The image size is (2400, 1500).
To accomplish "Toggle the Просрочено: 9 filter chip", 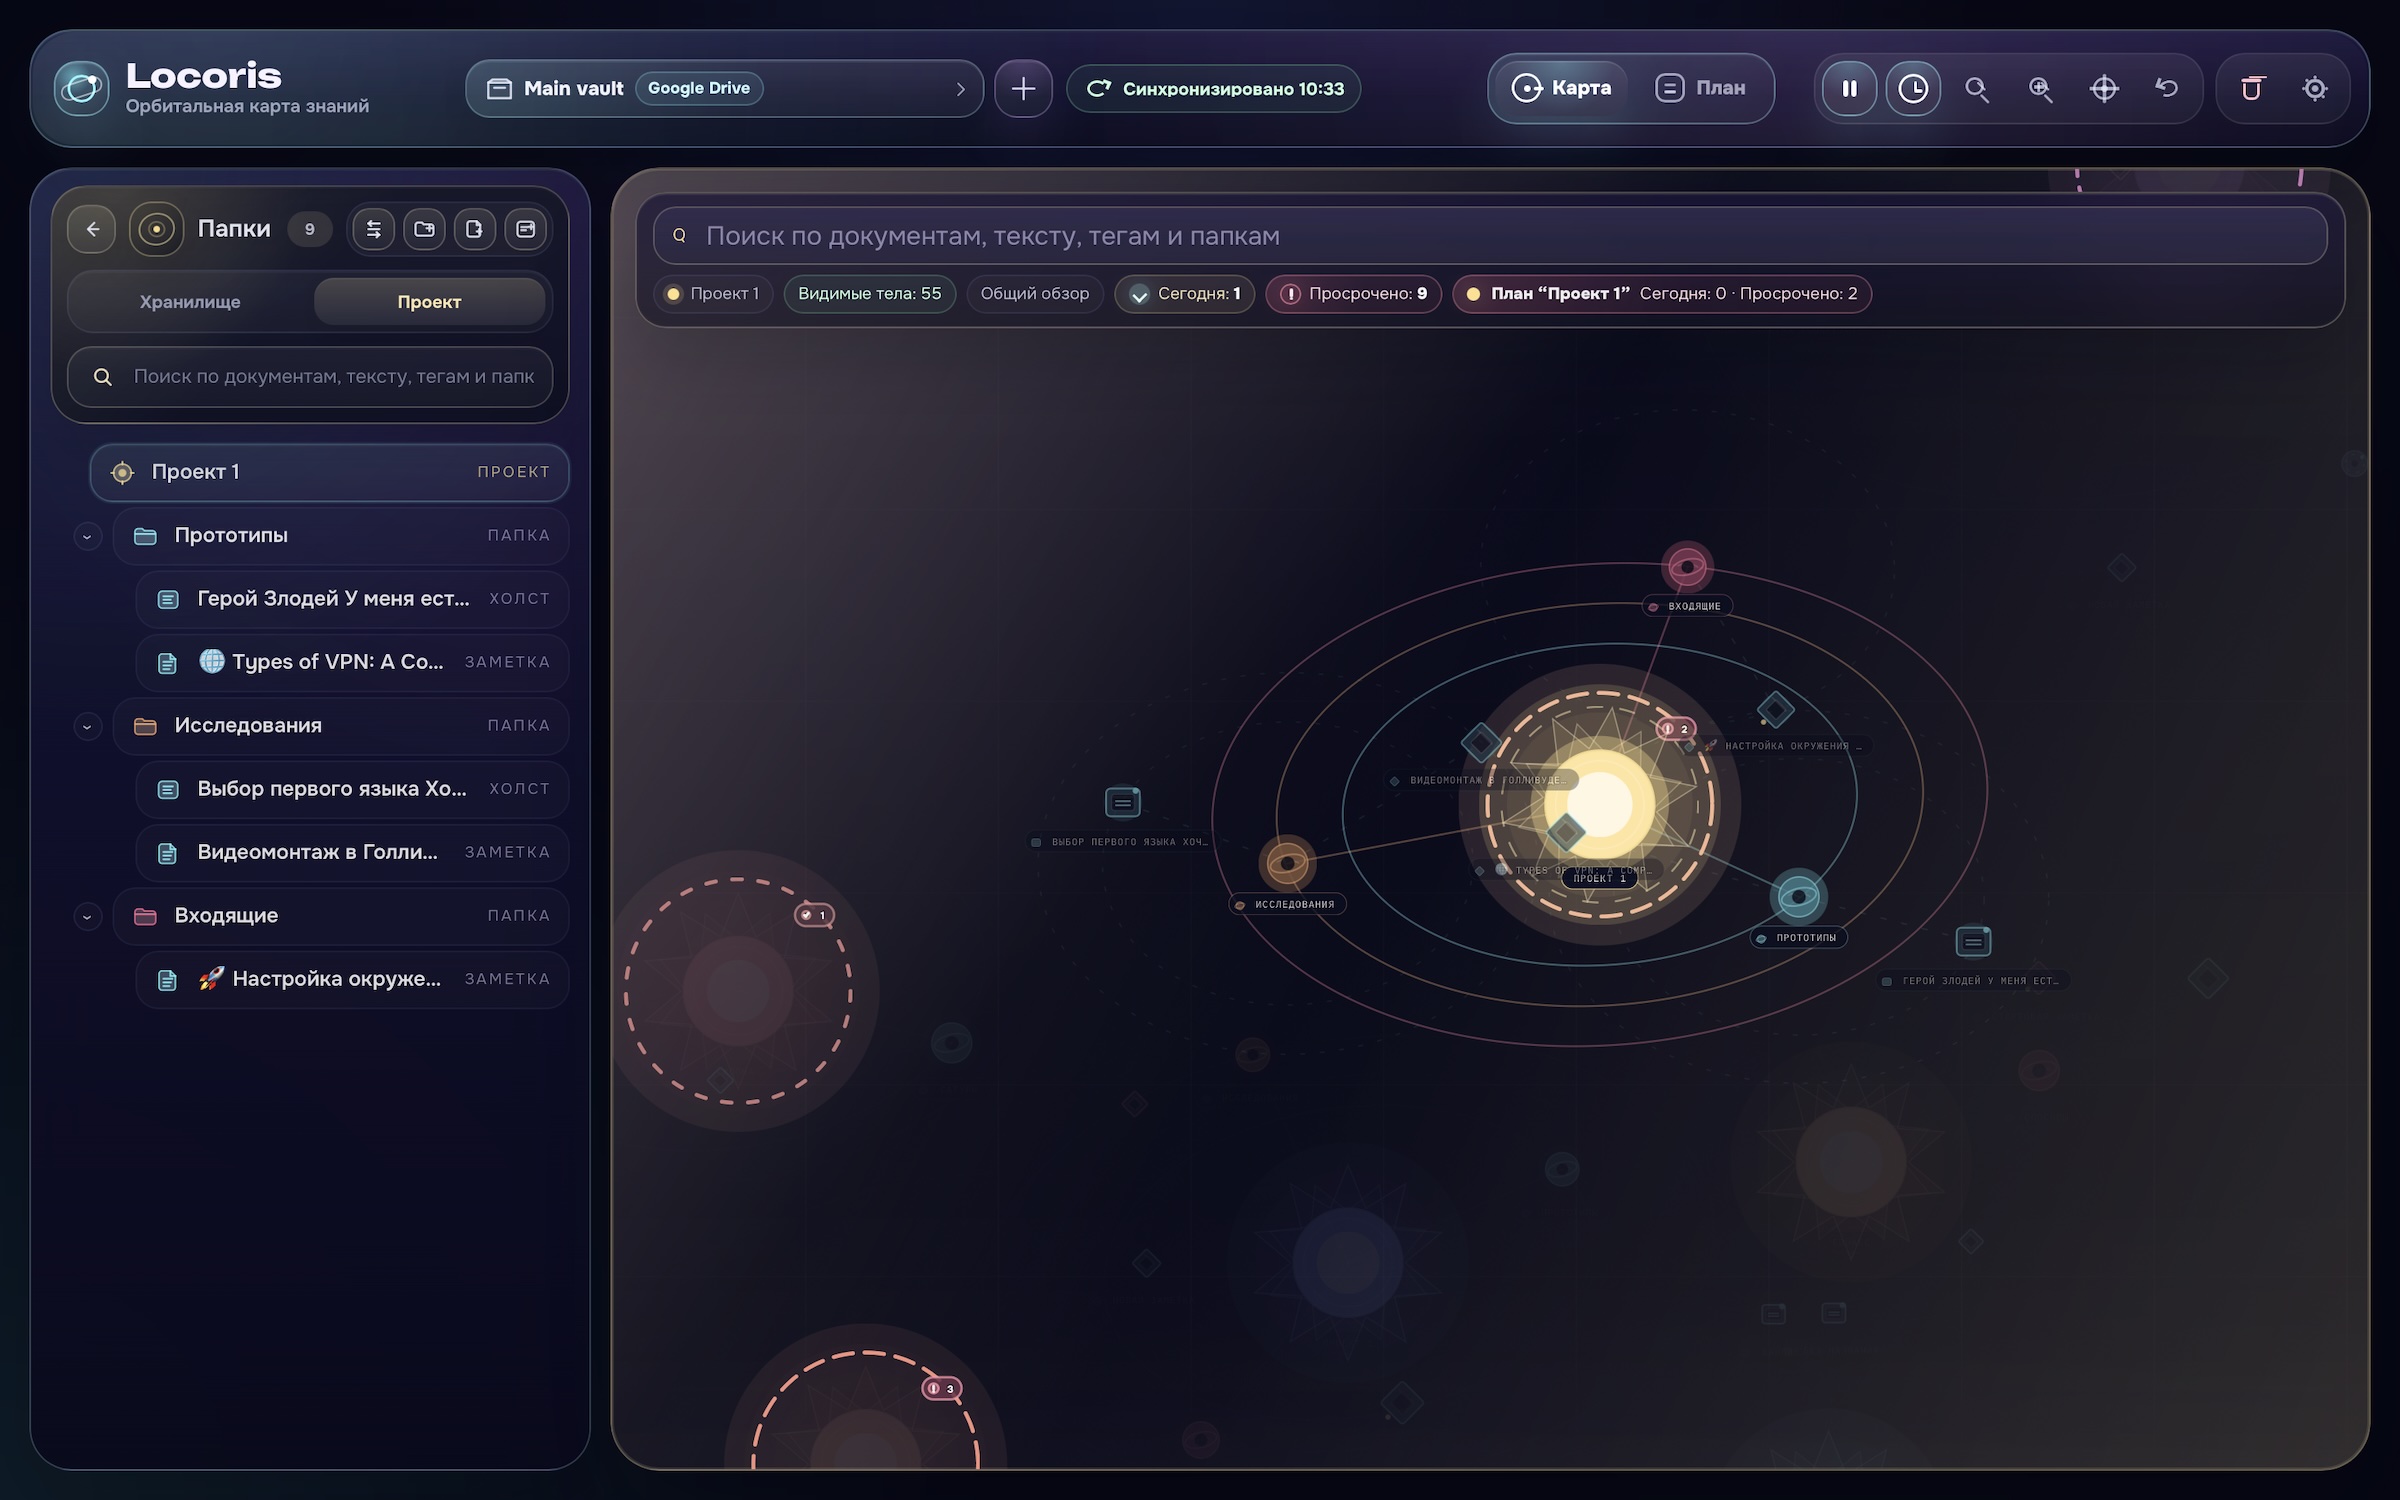I will coord(1354,294).
